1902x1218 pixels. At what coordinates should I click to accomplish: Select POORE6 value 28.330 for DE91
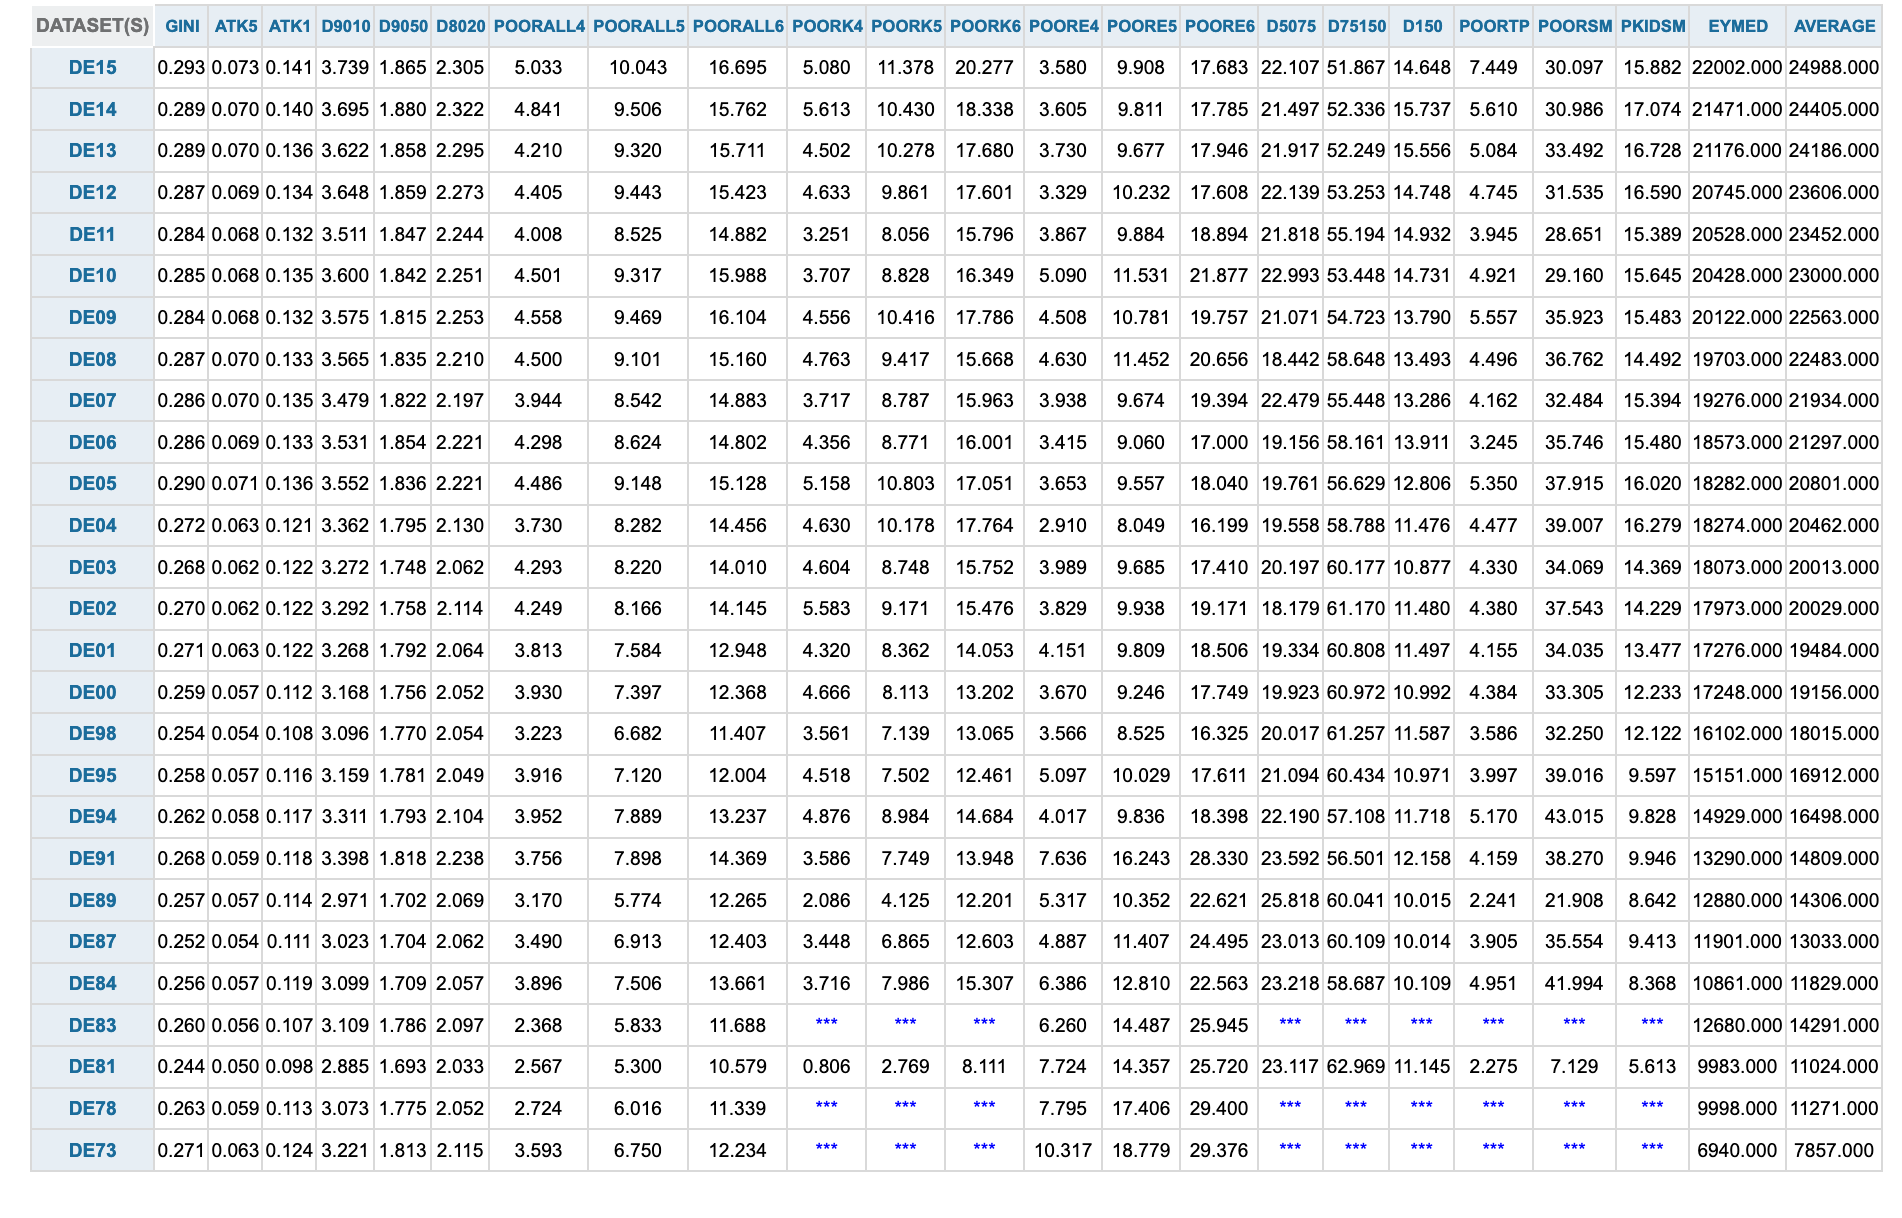click(x=1219, y=859)
